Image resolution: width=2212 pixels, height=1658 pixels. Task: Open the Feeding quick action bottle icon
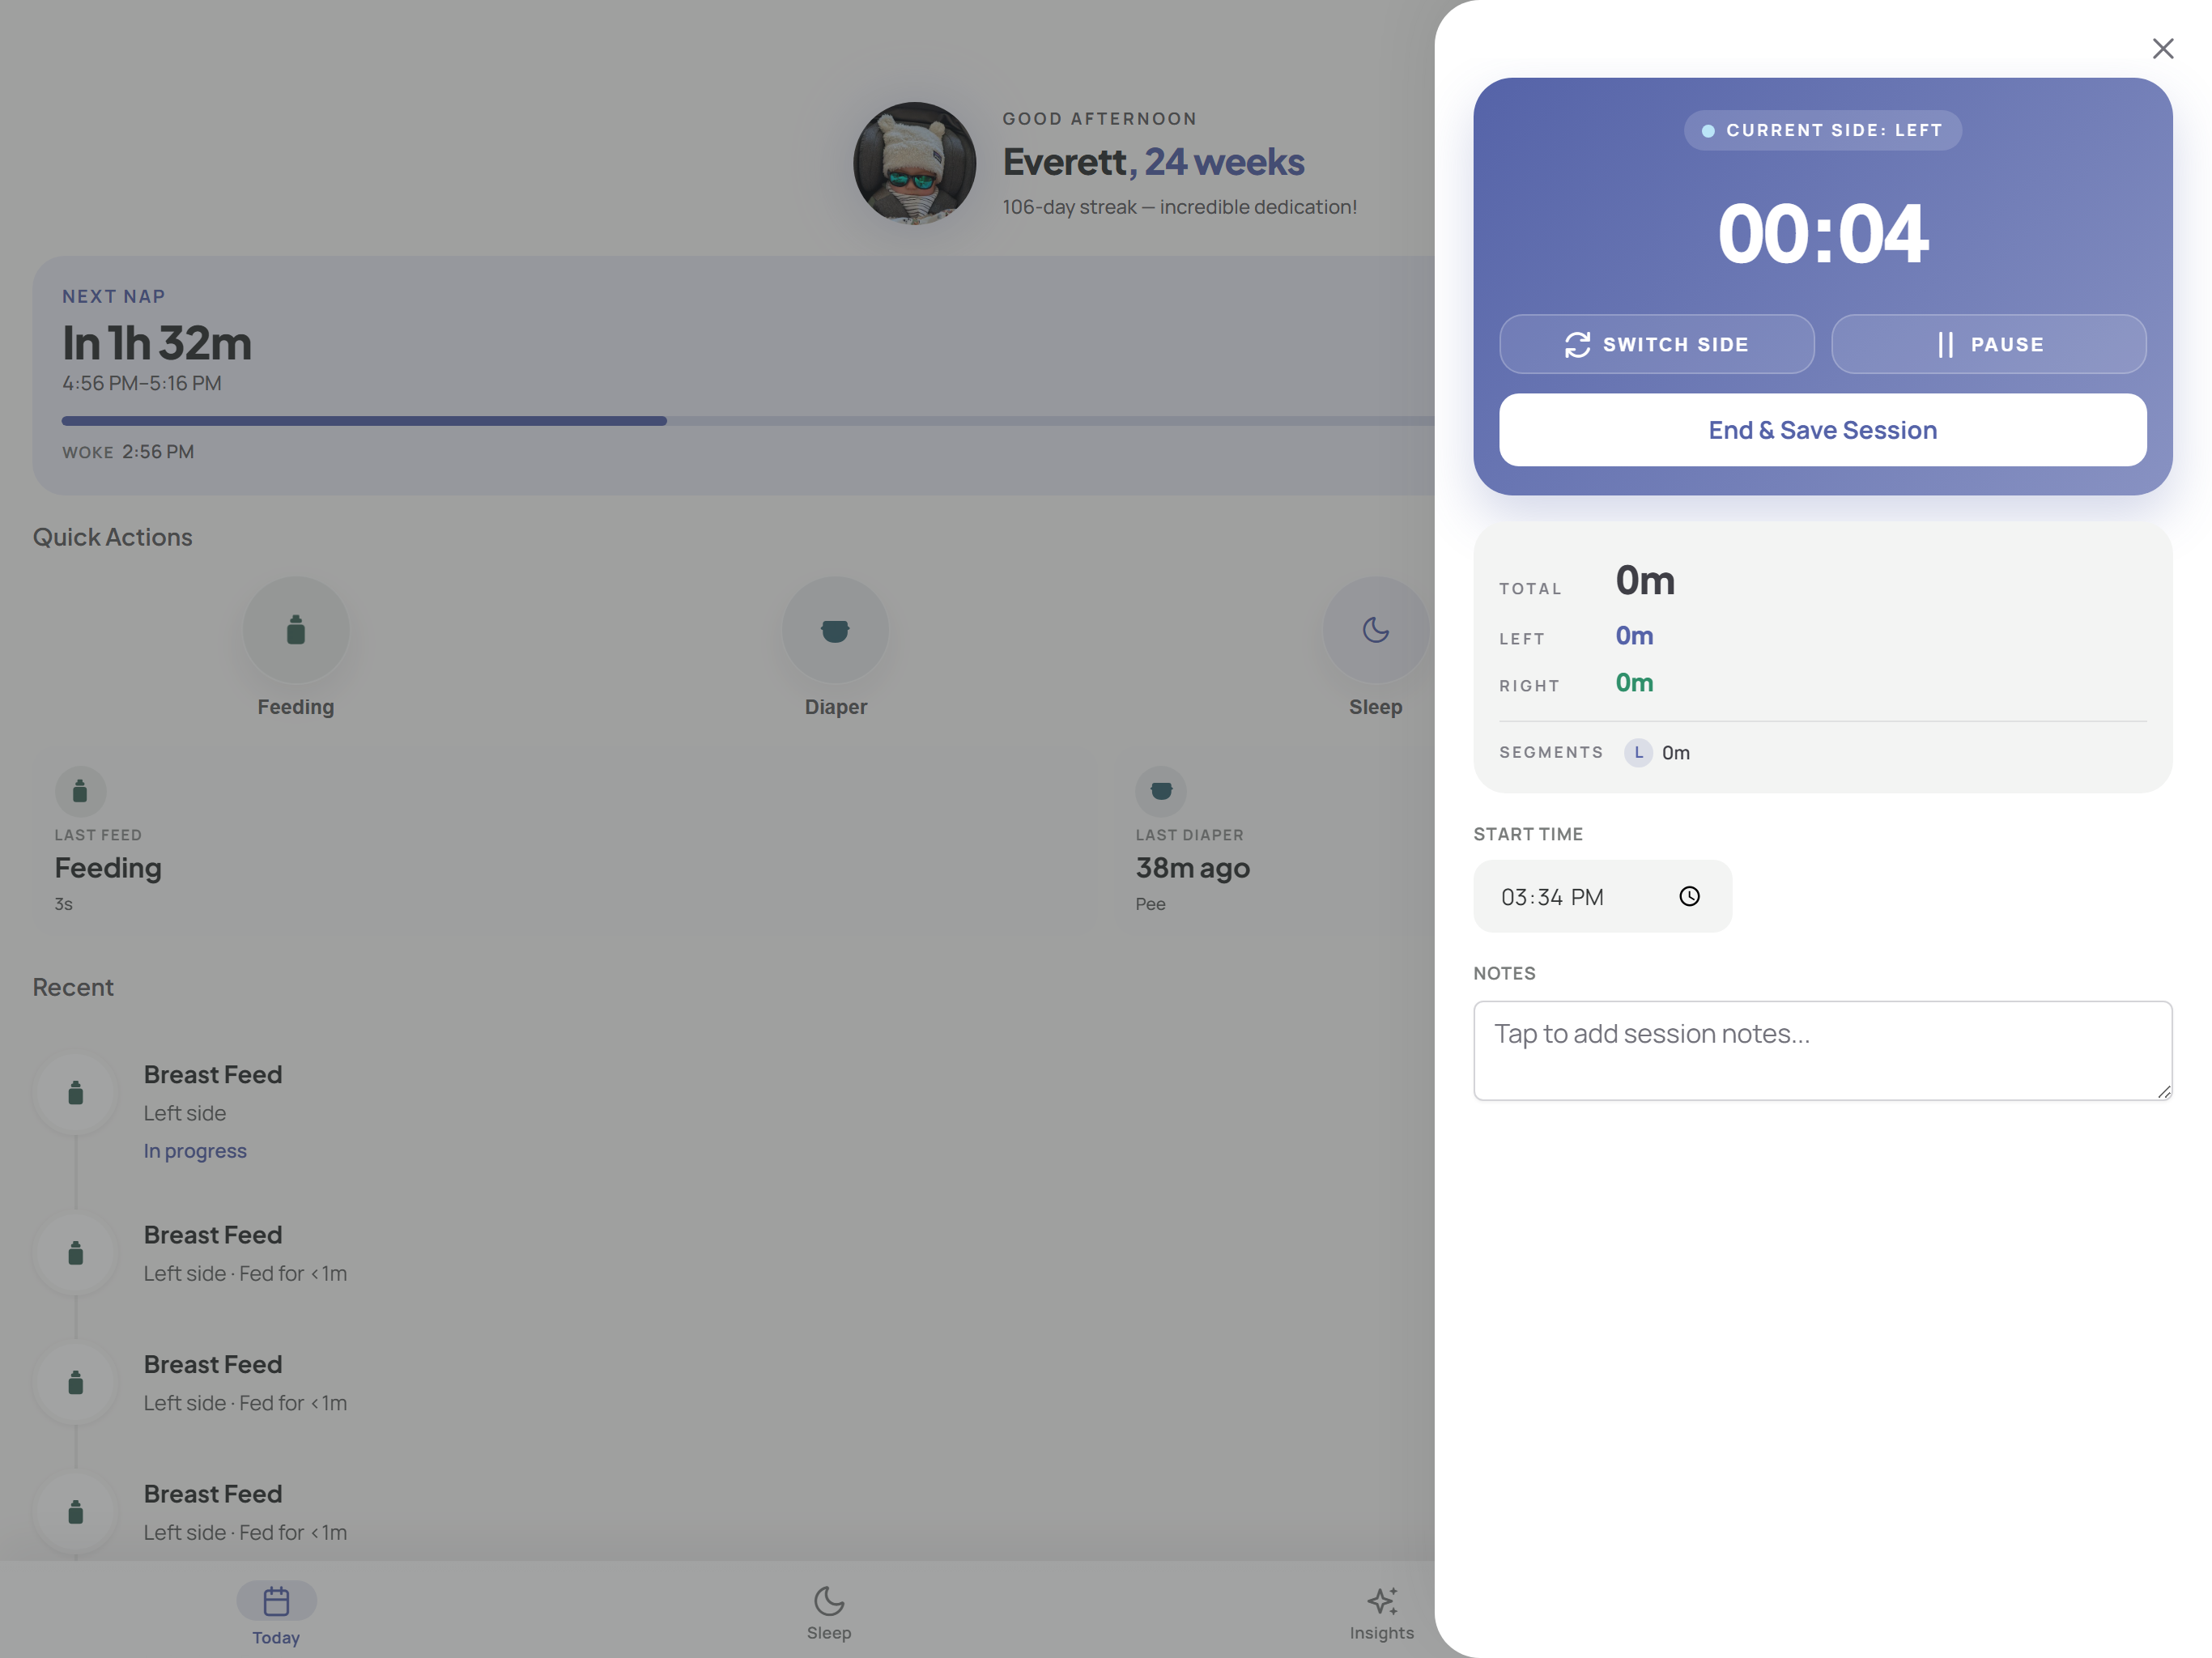[295, 630]
